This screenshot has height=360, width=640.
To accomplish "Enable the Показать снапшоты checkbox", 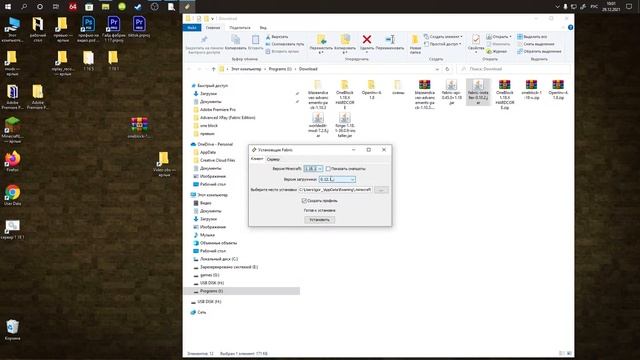I will point(328,169).
